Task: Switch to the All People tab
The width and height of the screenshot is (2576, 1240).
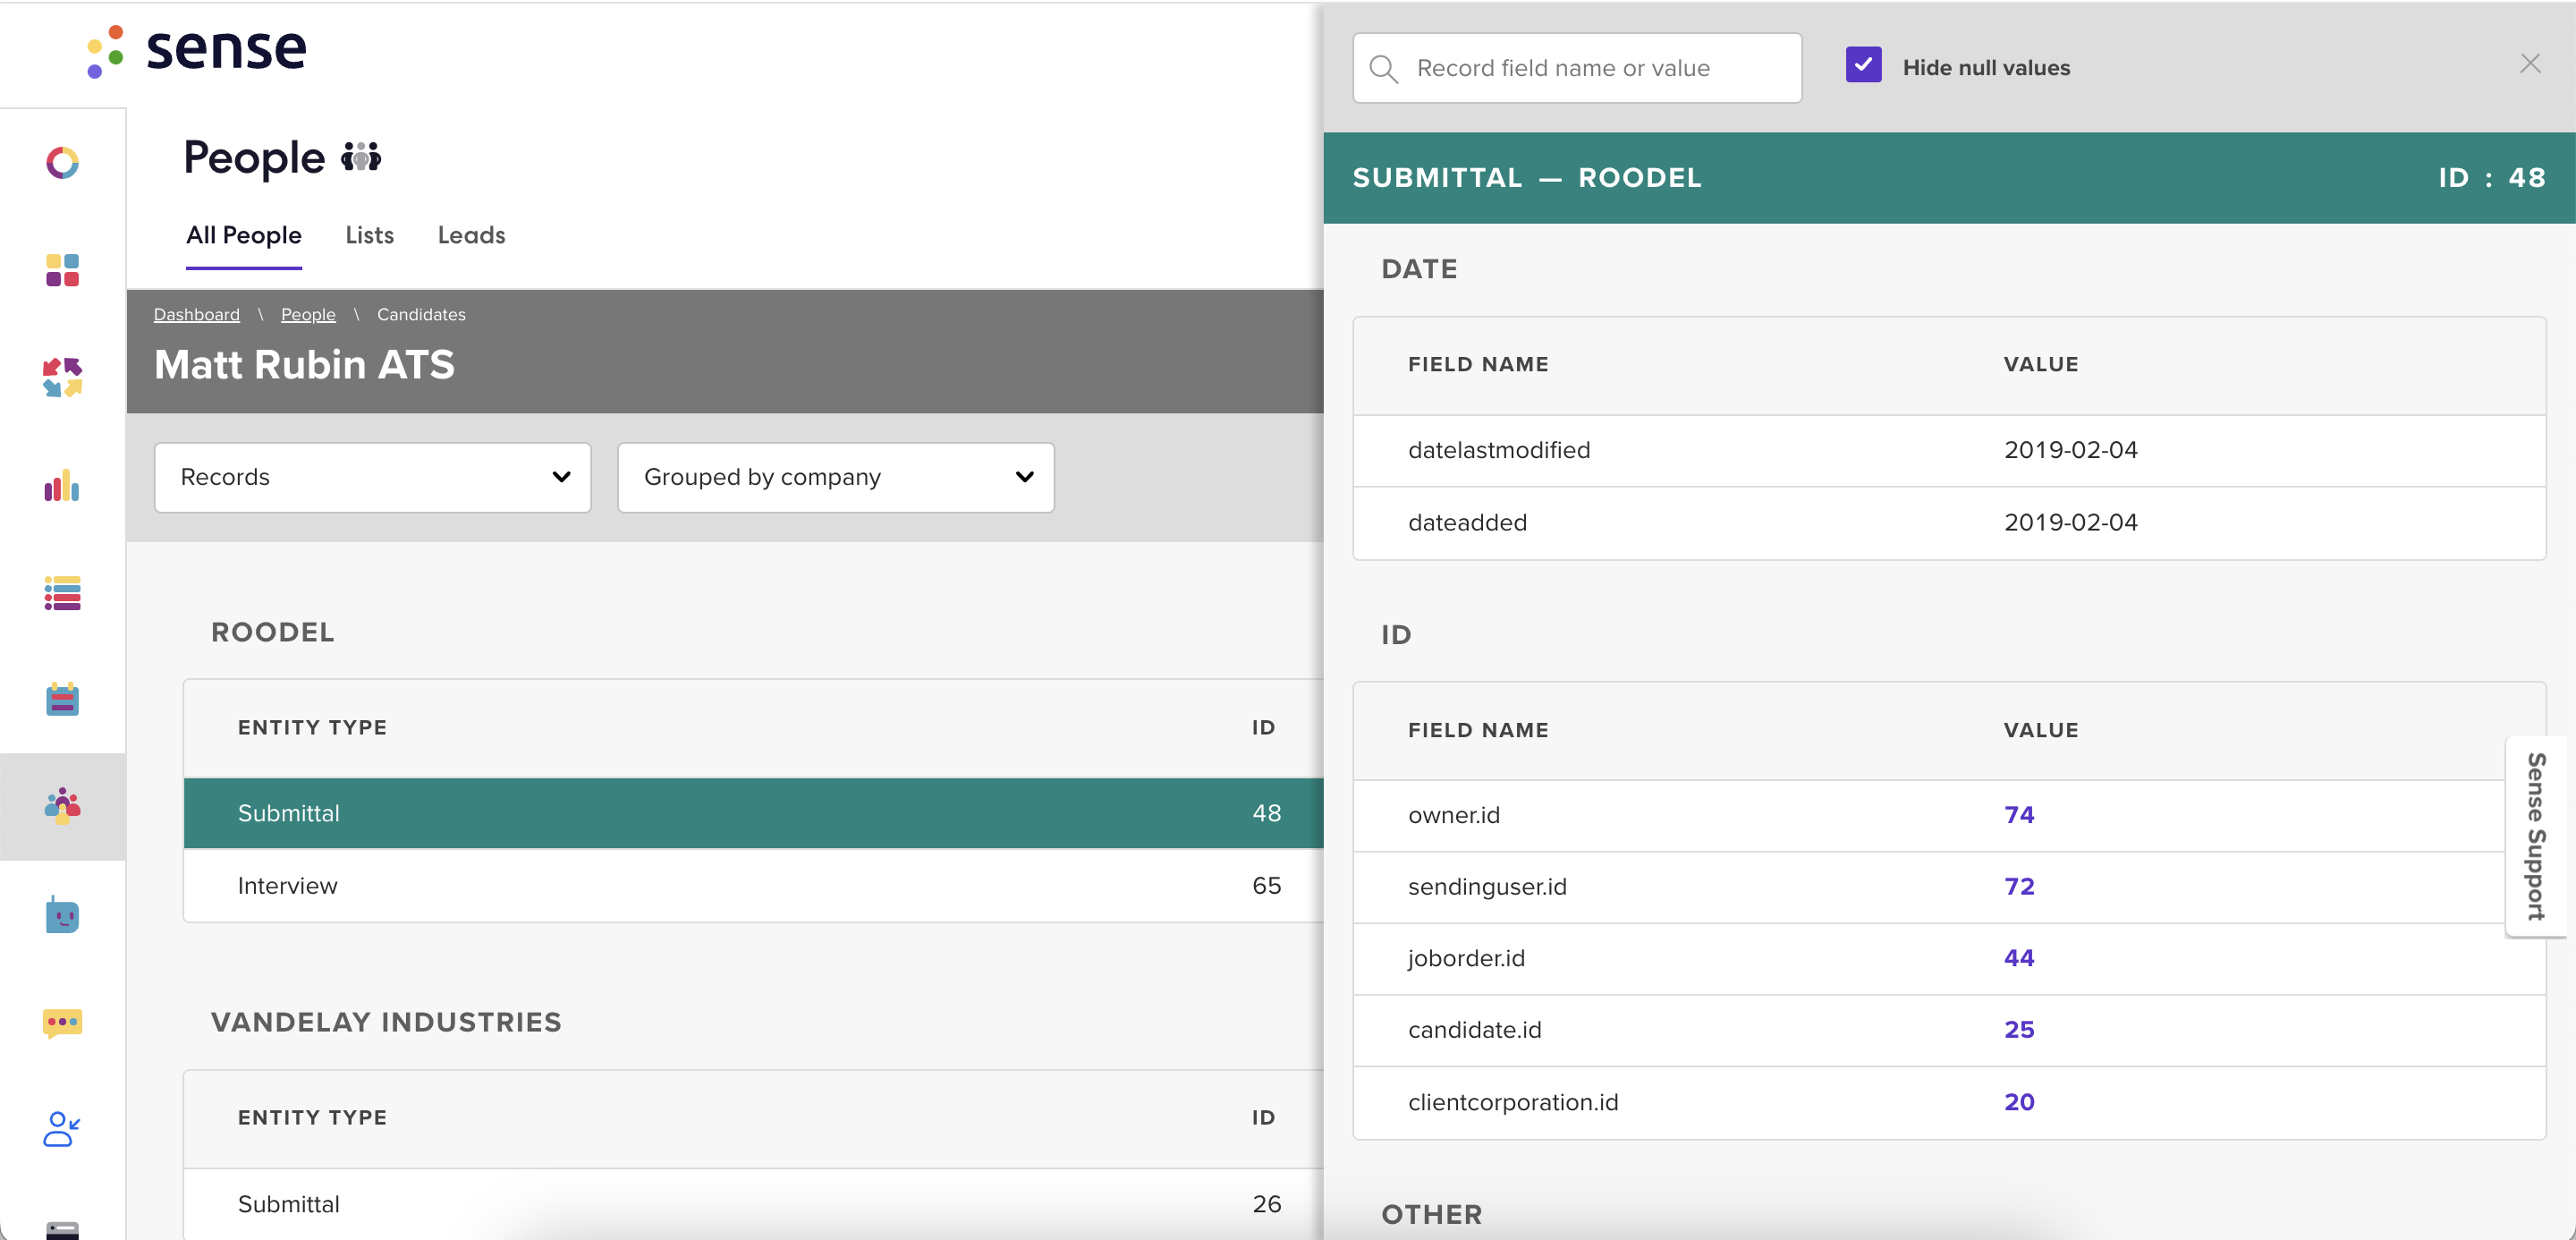Action: (x=244, y=235)
